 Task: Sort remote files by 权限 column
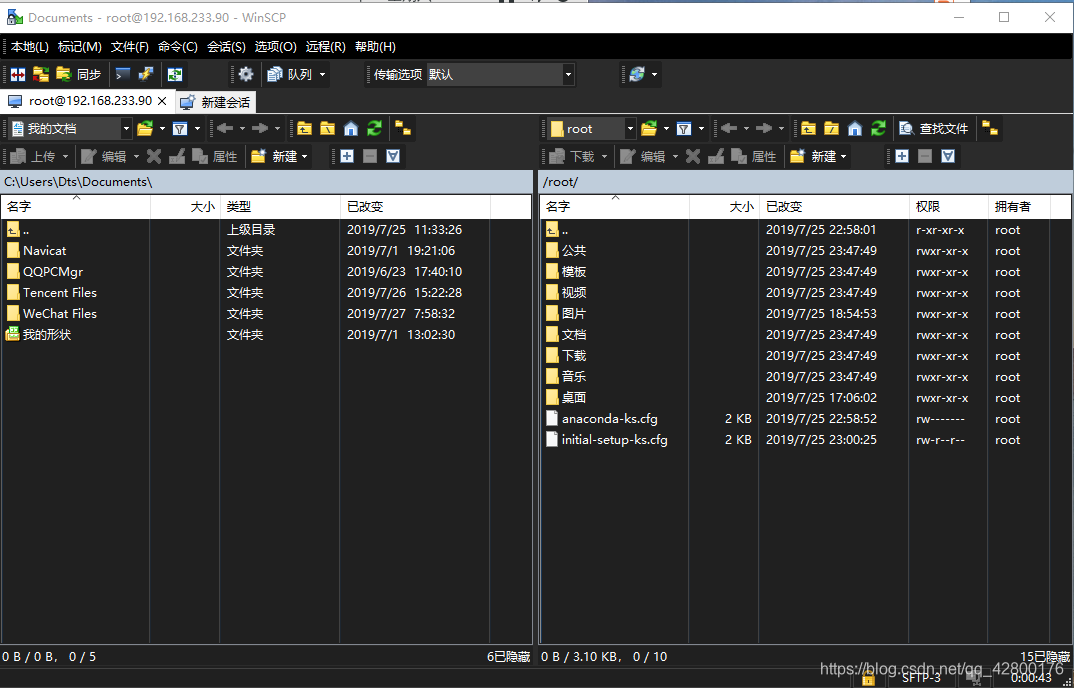click(x=948, y=207)
